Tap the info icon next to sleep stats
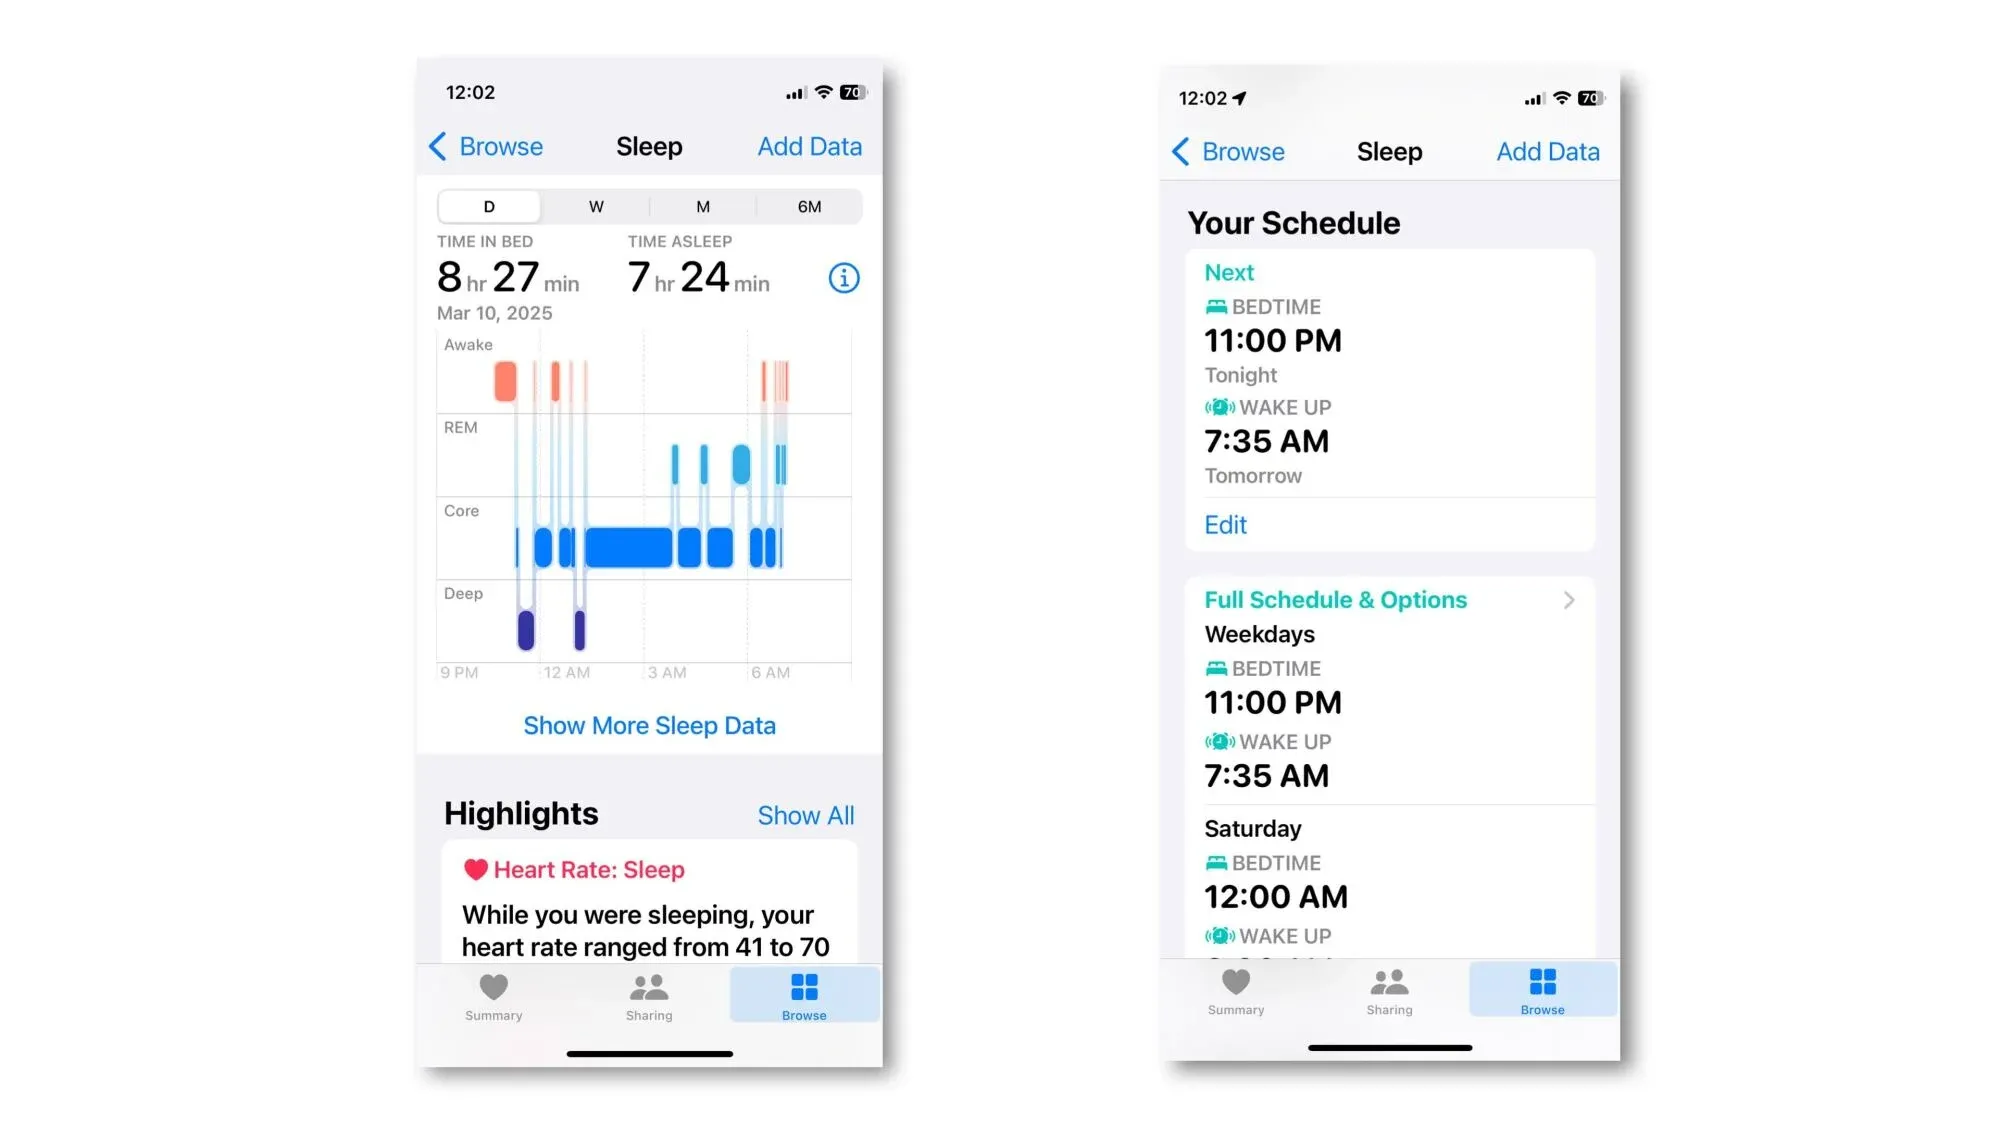Viewport: 2000px width, 1125px height. coord(842,277)
